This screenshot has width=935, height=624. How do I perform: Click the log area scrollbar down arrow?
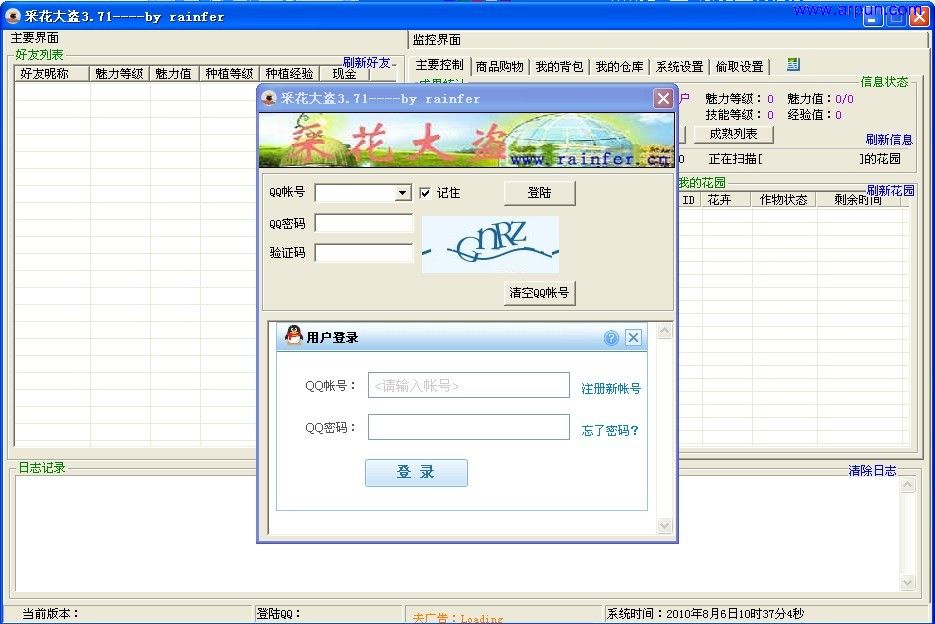point(907,582)
